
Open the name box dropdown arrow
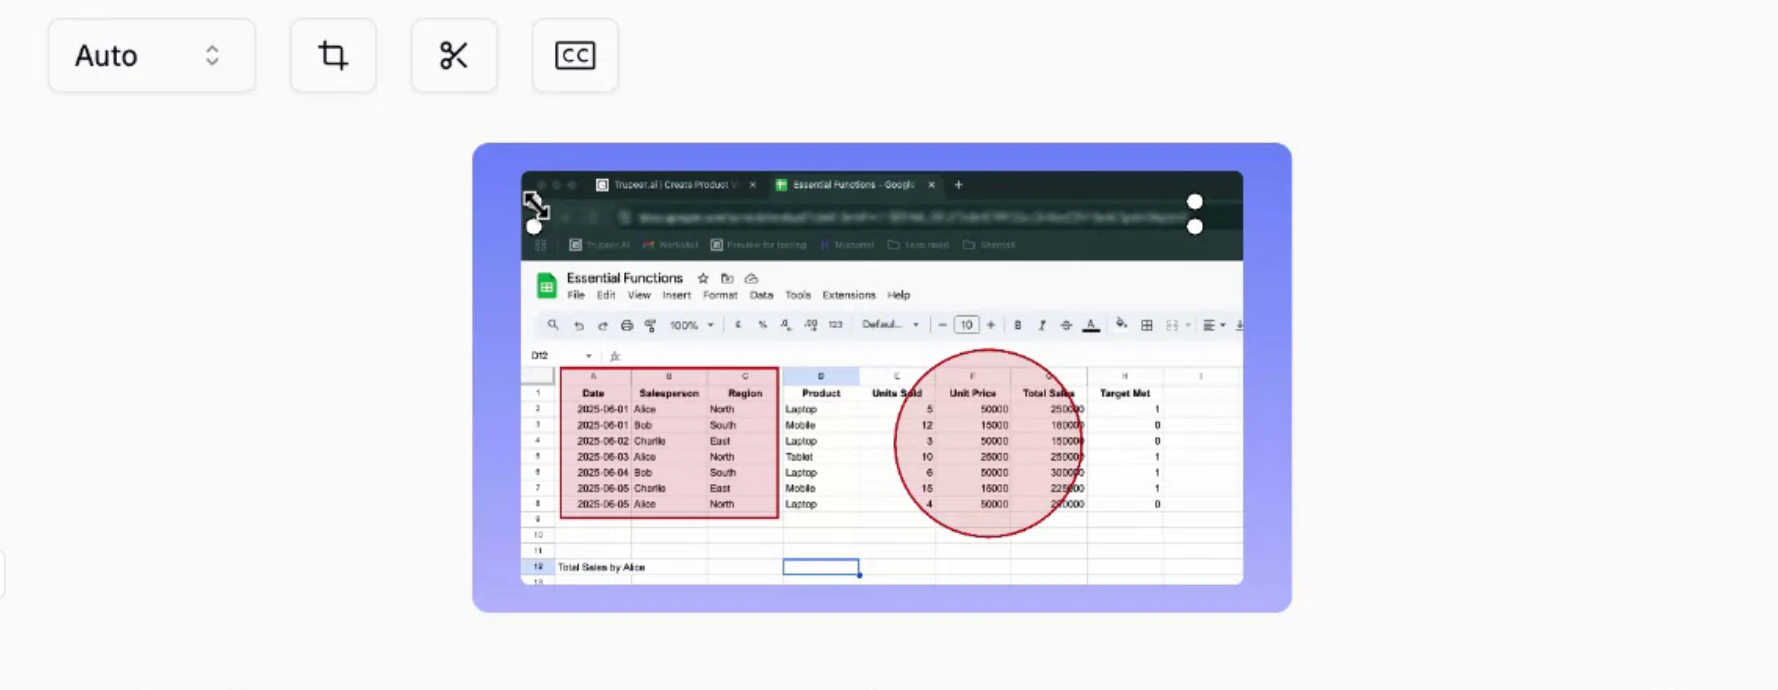[x=588, y=356]
